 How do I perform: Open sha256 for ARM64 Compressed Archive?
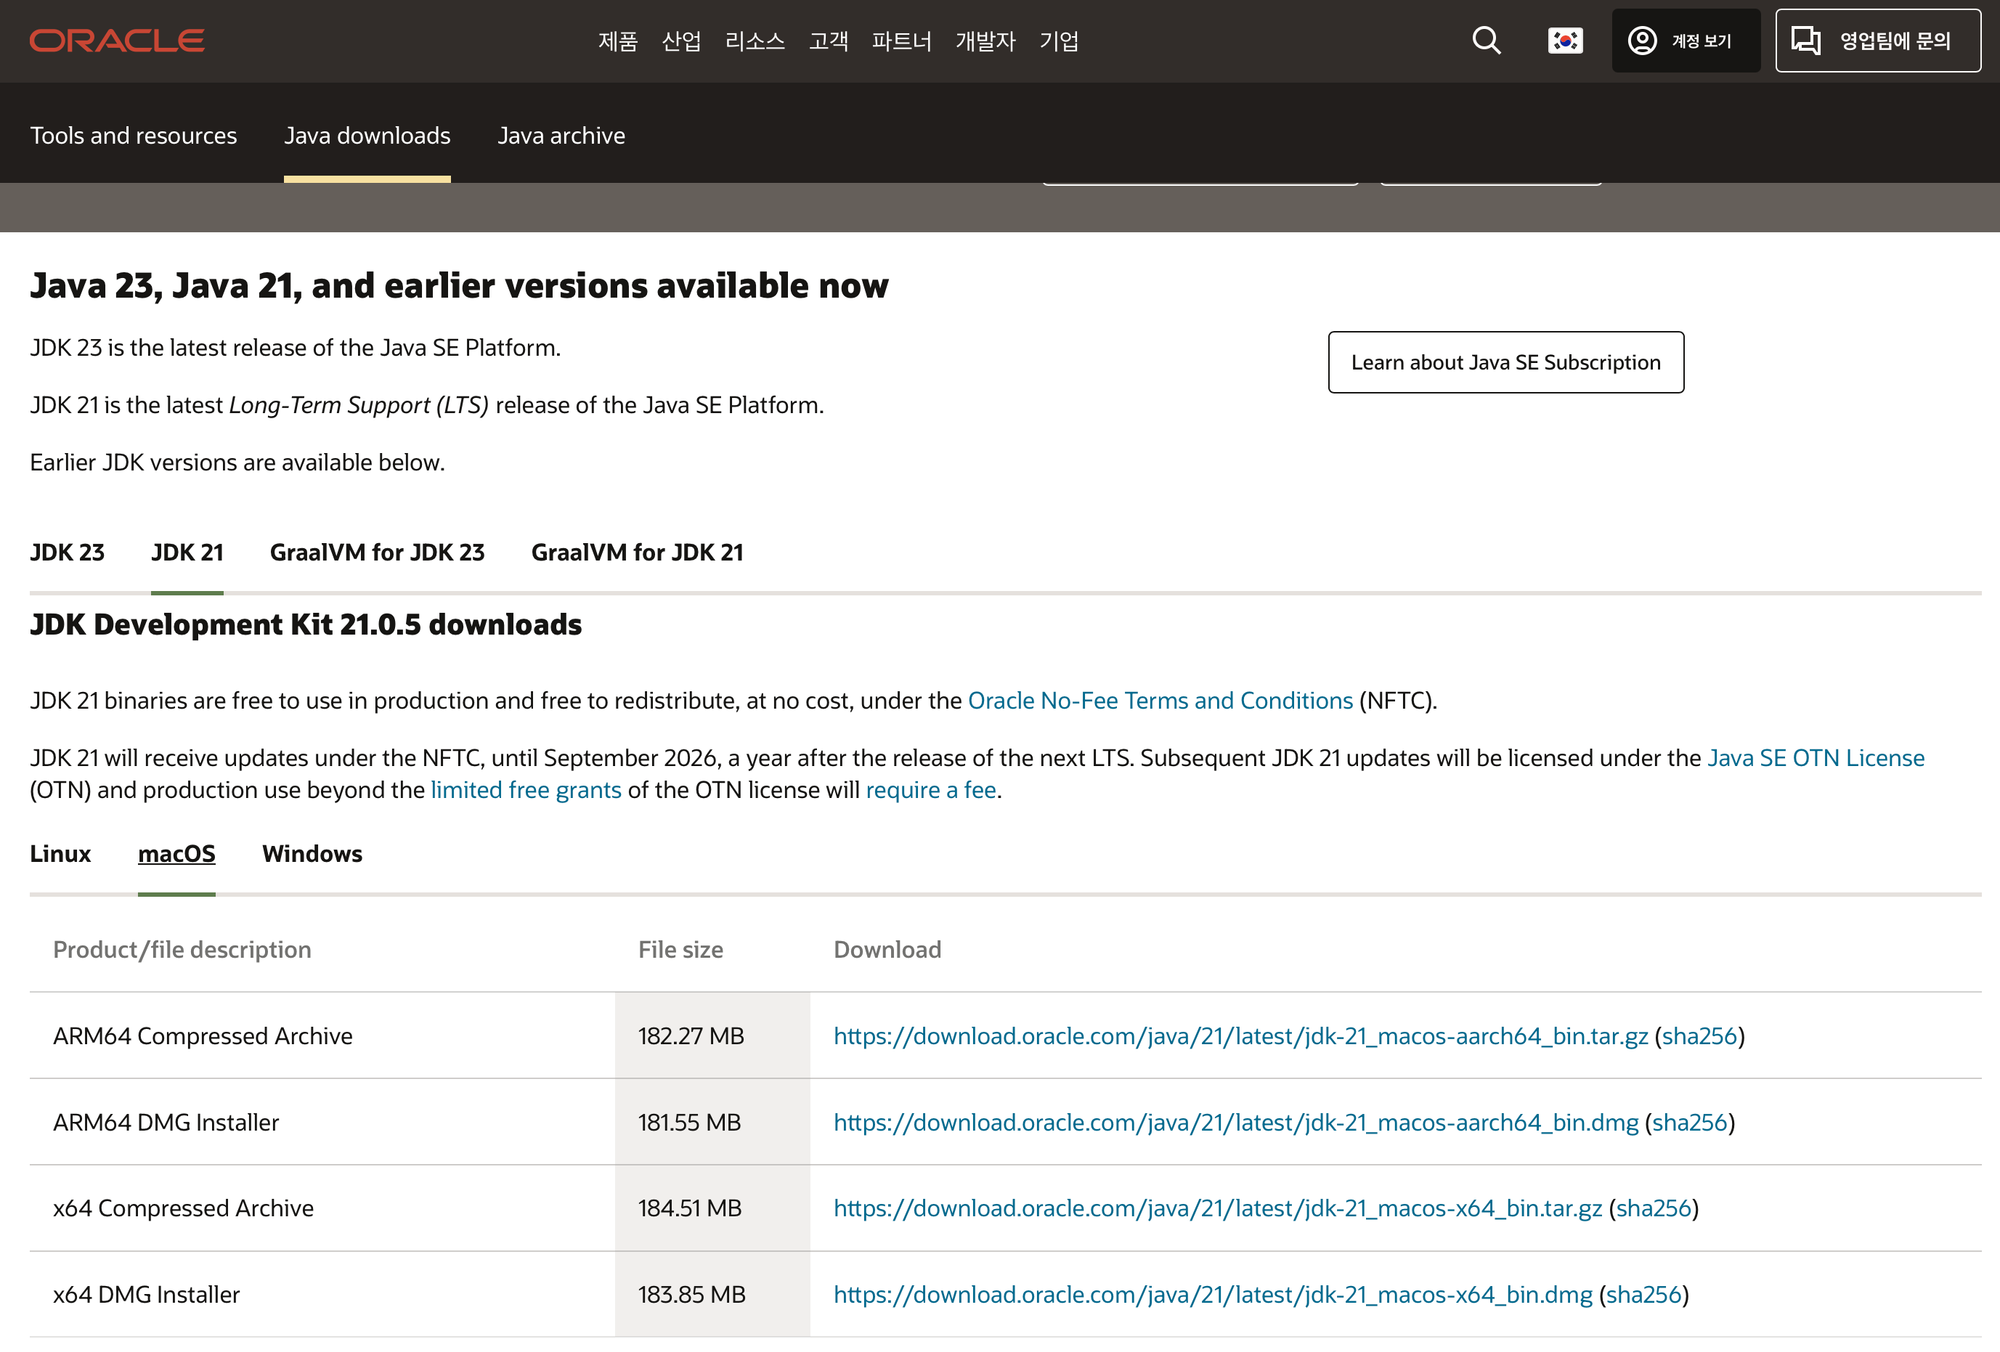coord(1700,1036)
